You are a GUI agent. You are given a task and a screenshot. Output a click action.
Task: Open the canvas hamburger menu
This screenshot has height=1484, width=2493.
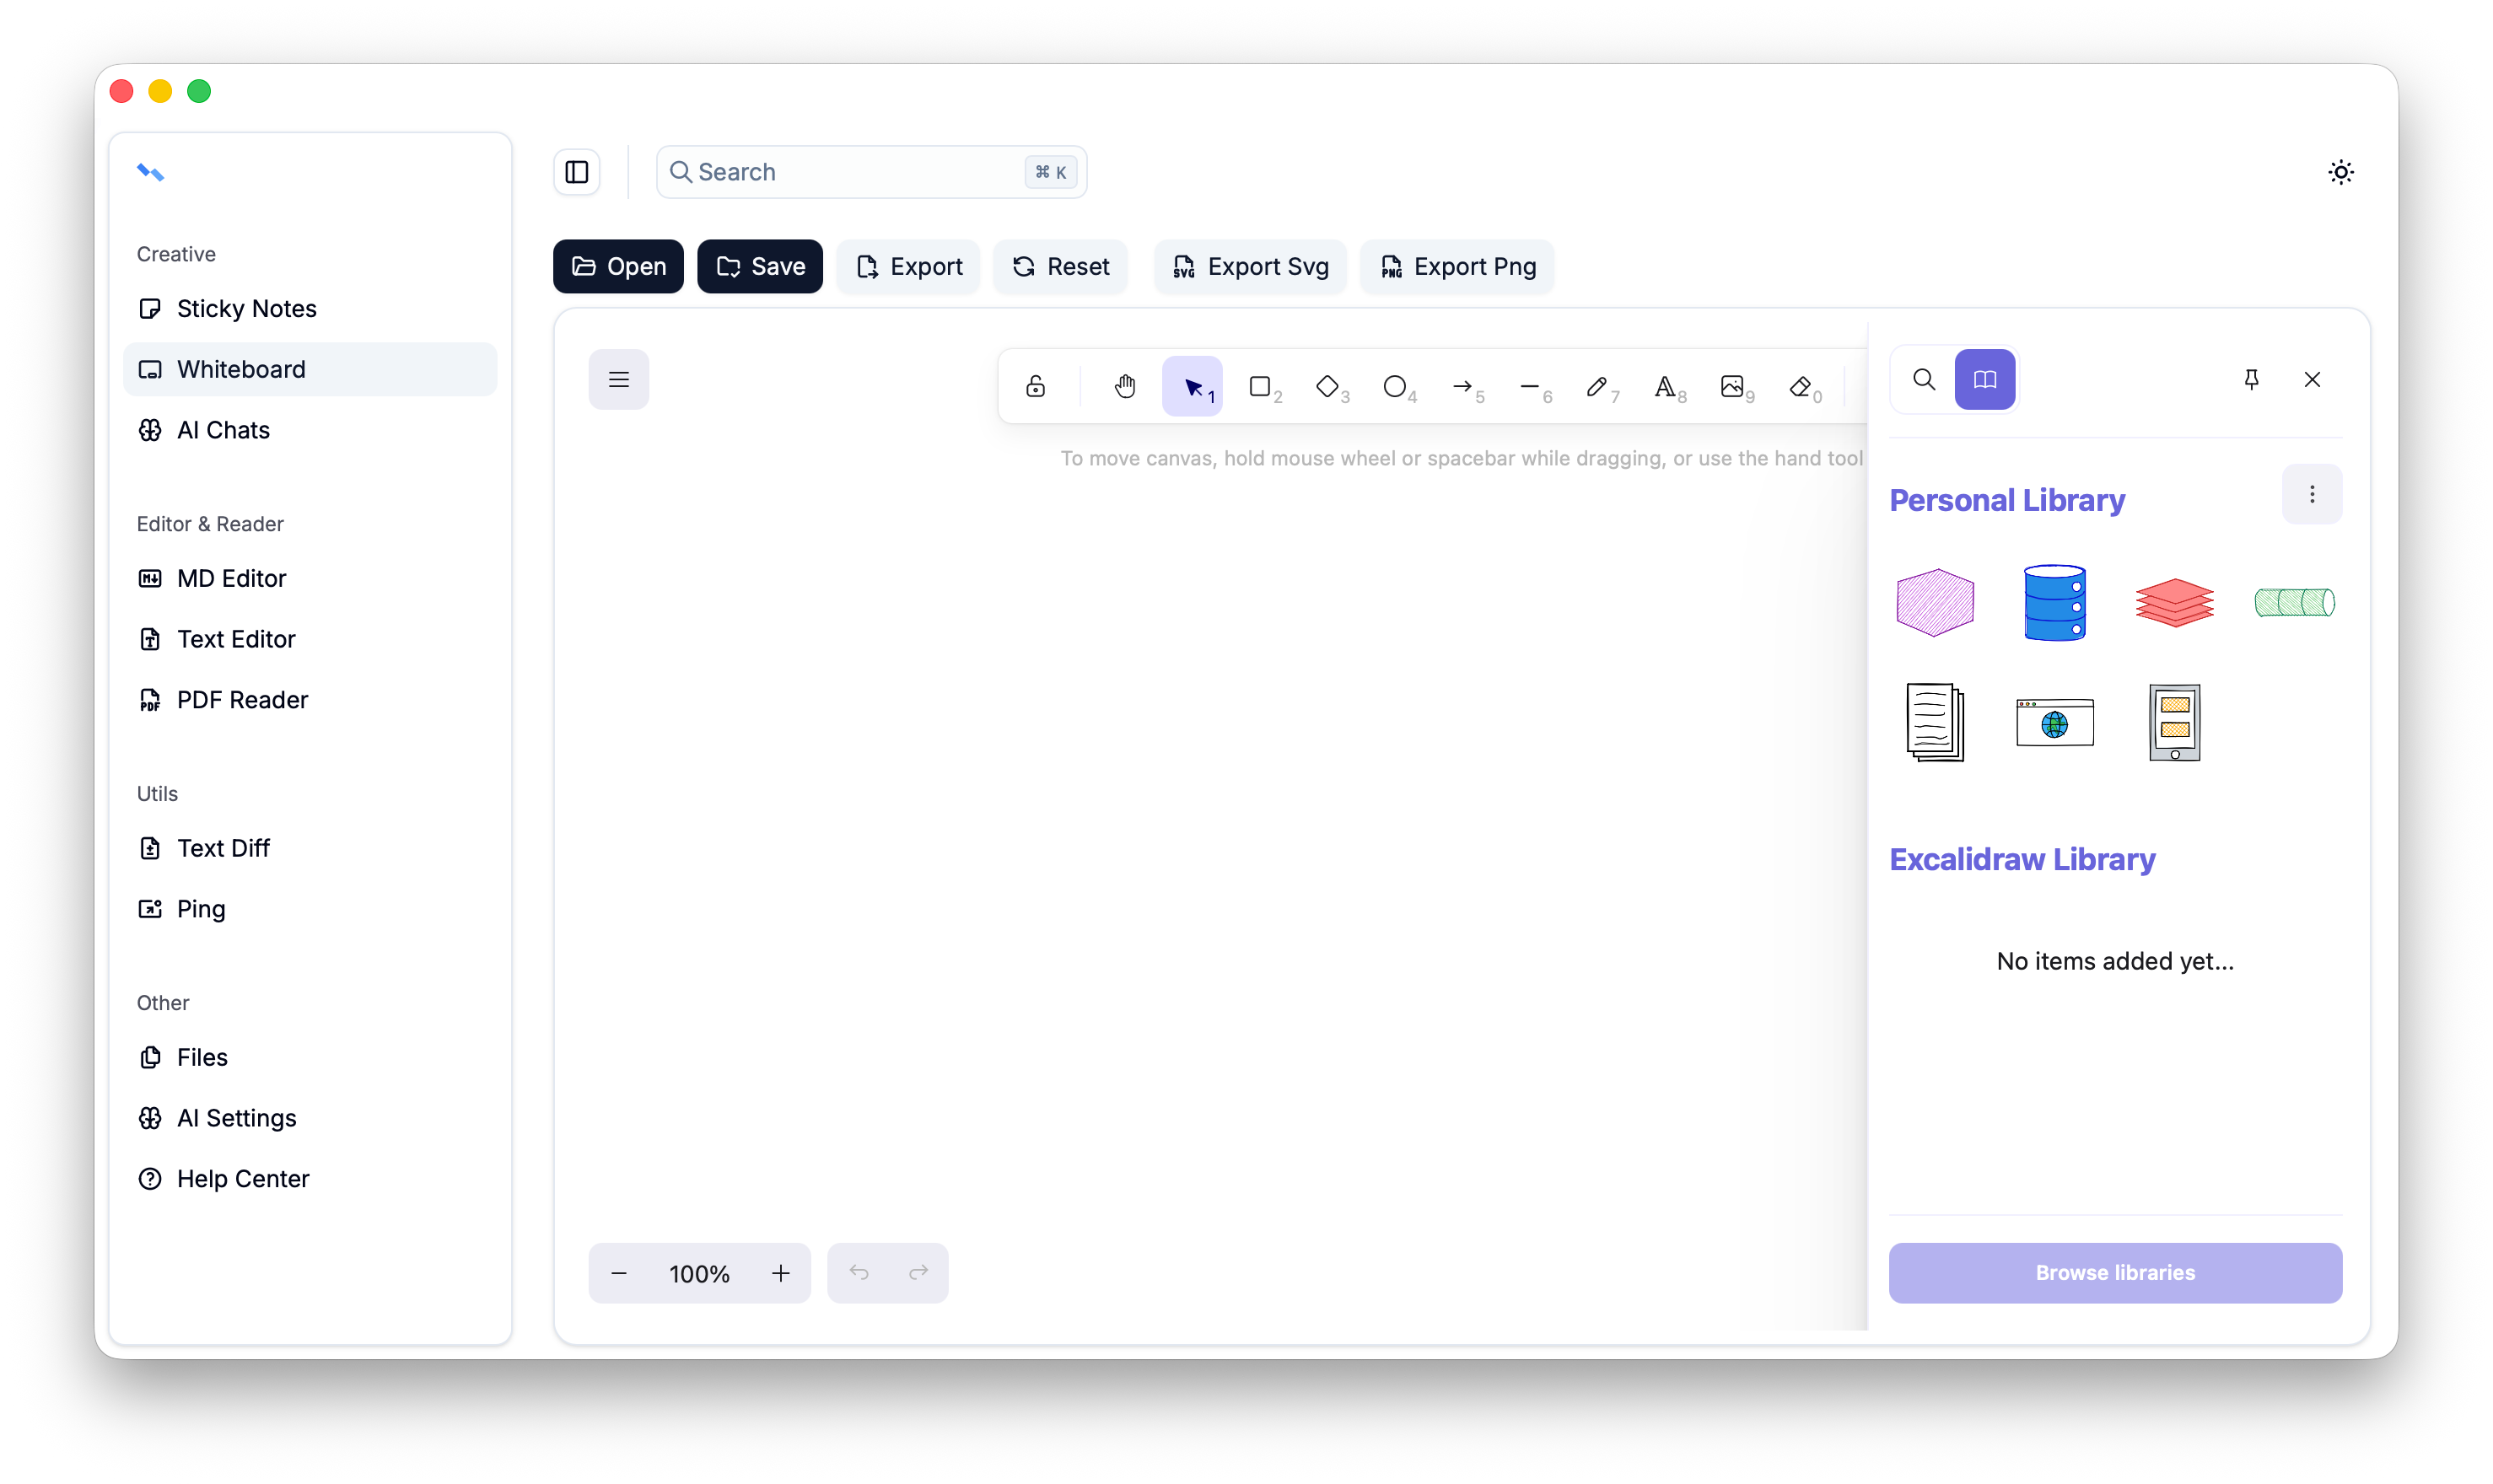click(619, 380)
